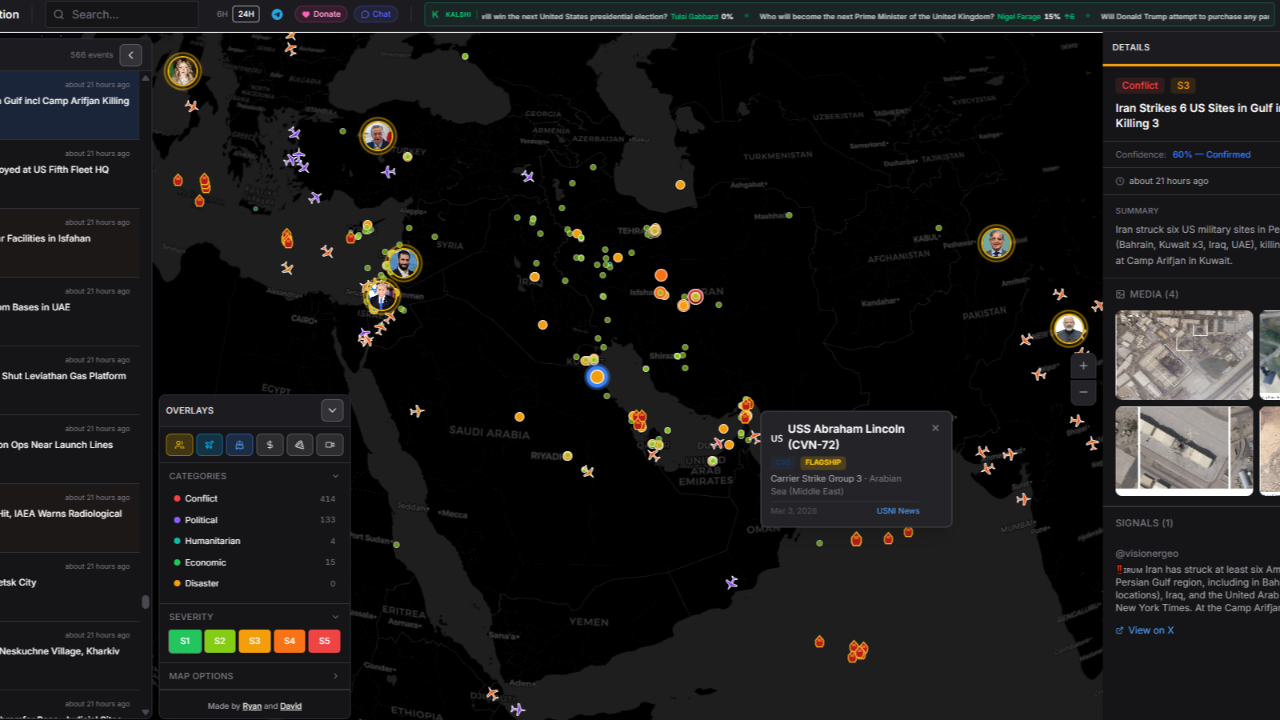Close the USS Abraham Lincoln popup
The image size is (1280, 720).
point(935,428)
